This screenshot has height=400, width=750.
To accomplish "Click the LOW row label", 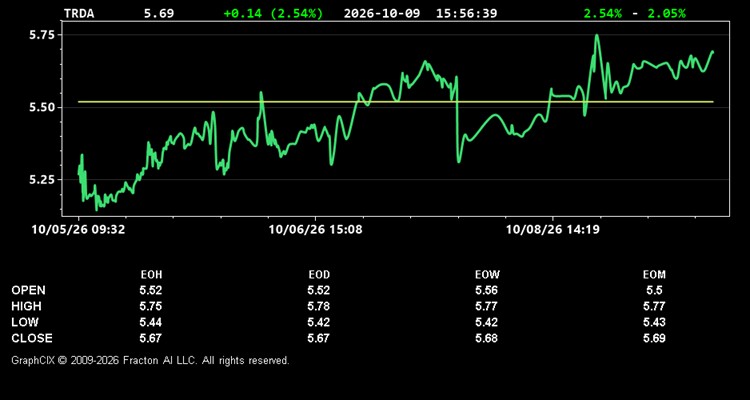I will click(x=25, y=322).
